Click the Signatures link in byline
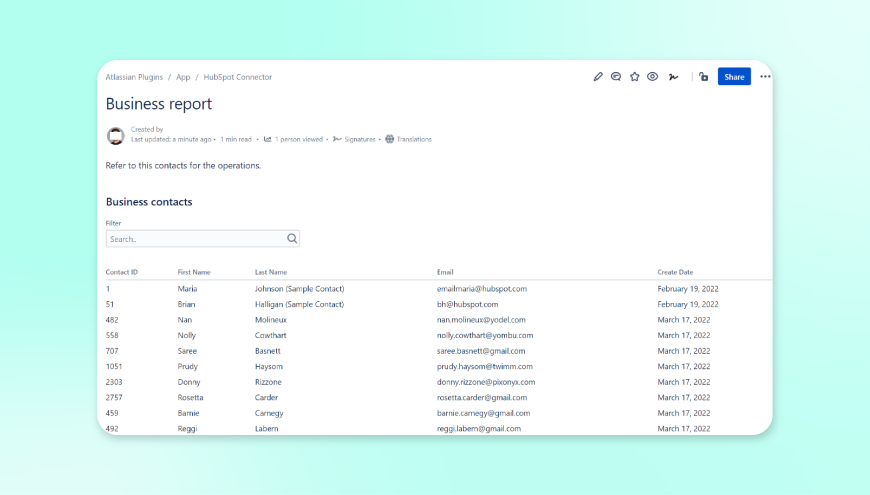The image size is (870, 495). (x=360, y=139)
